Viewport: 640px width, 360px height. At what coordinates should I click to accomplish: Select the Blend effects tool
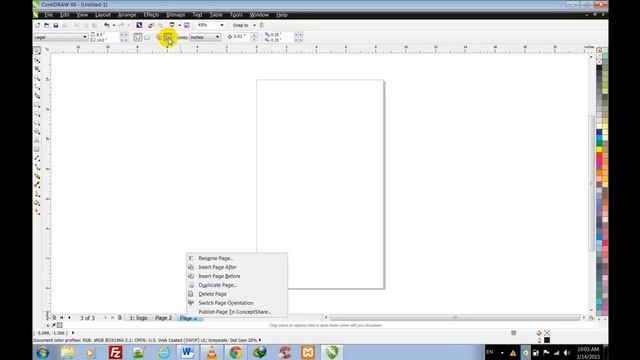click(x=37, y=176)
